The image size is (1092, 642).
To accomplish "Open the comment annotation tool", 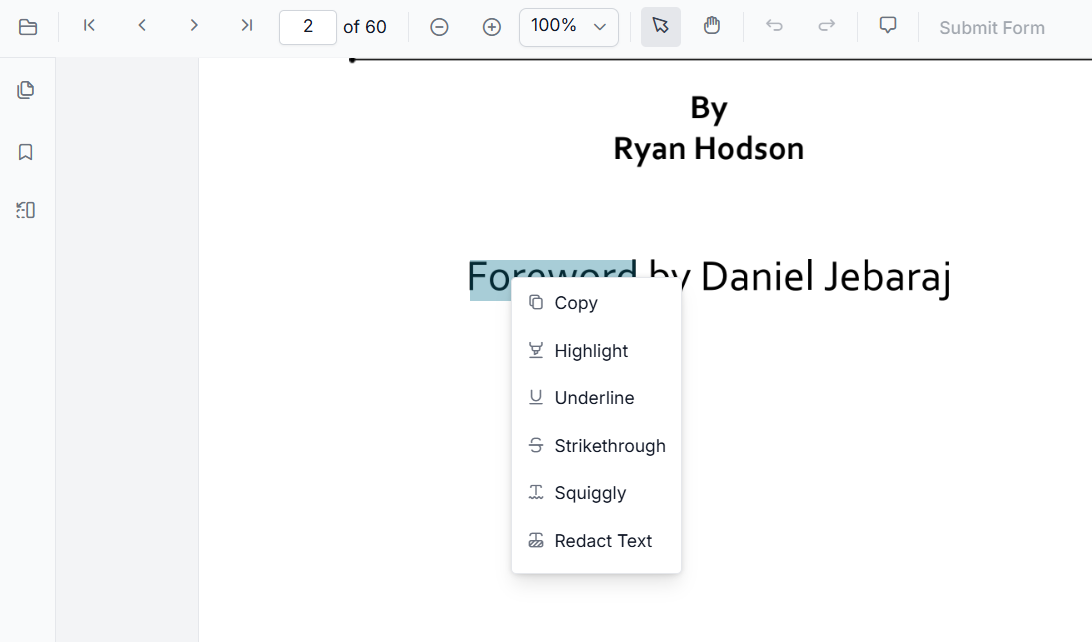I will click(888, 25).
